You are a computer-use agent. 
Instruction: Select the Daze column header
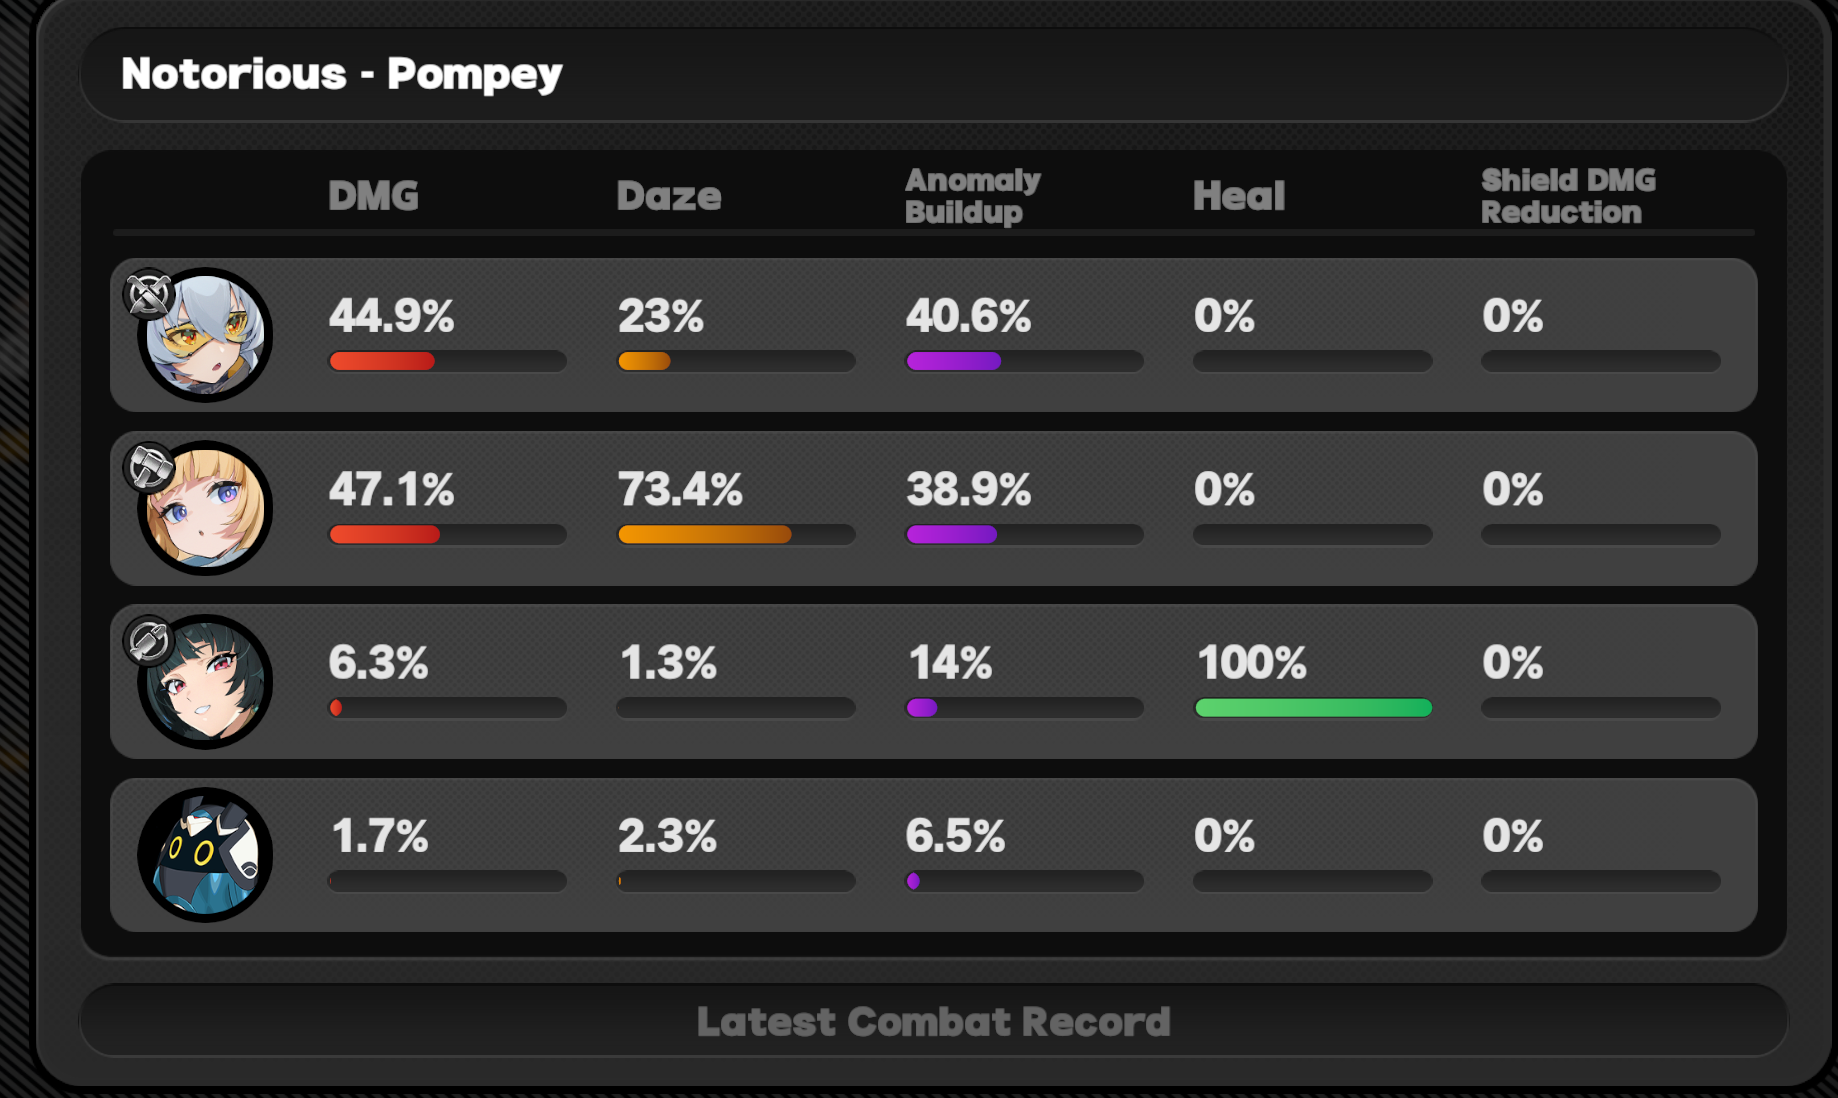(x=668, y=196)
